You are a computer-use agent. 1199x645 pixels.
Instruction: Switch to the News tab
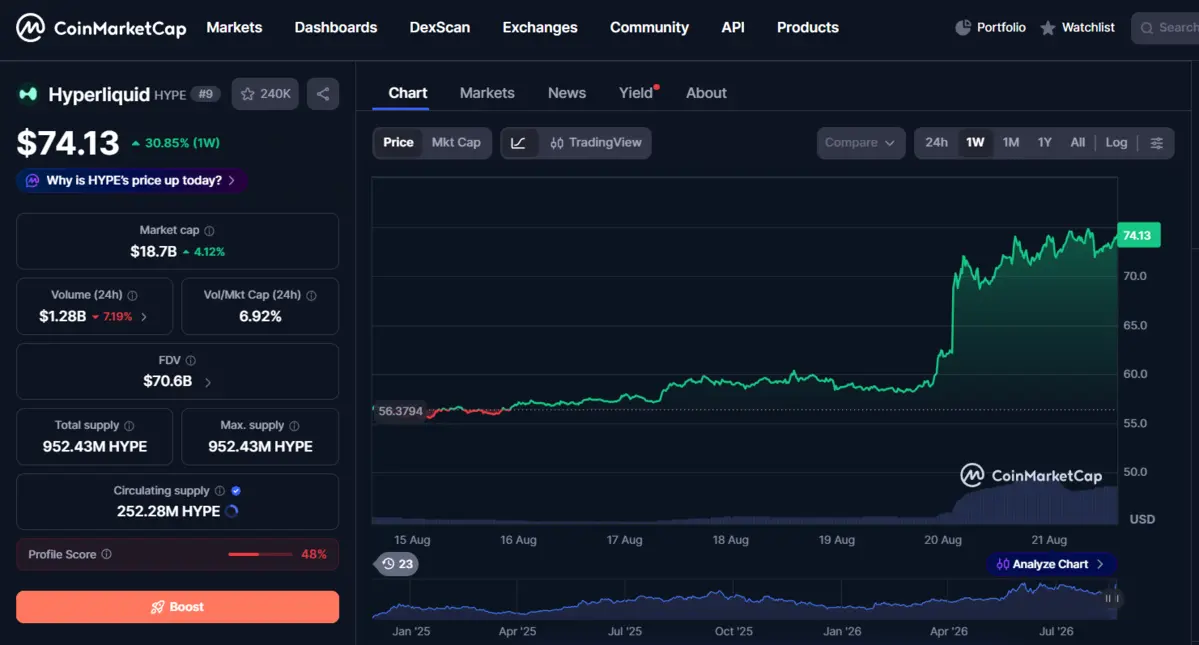(567, 93)
